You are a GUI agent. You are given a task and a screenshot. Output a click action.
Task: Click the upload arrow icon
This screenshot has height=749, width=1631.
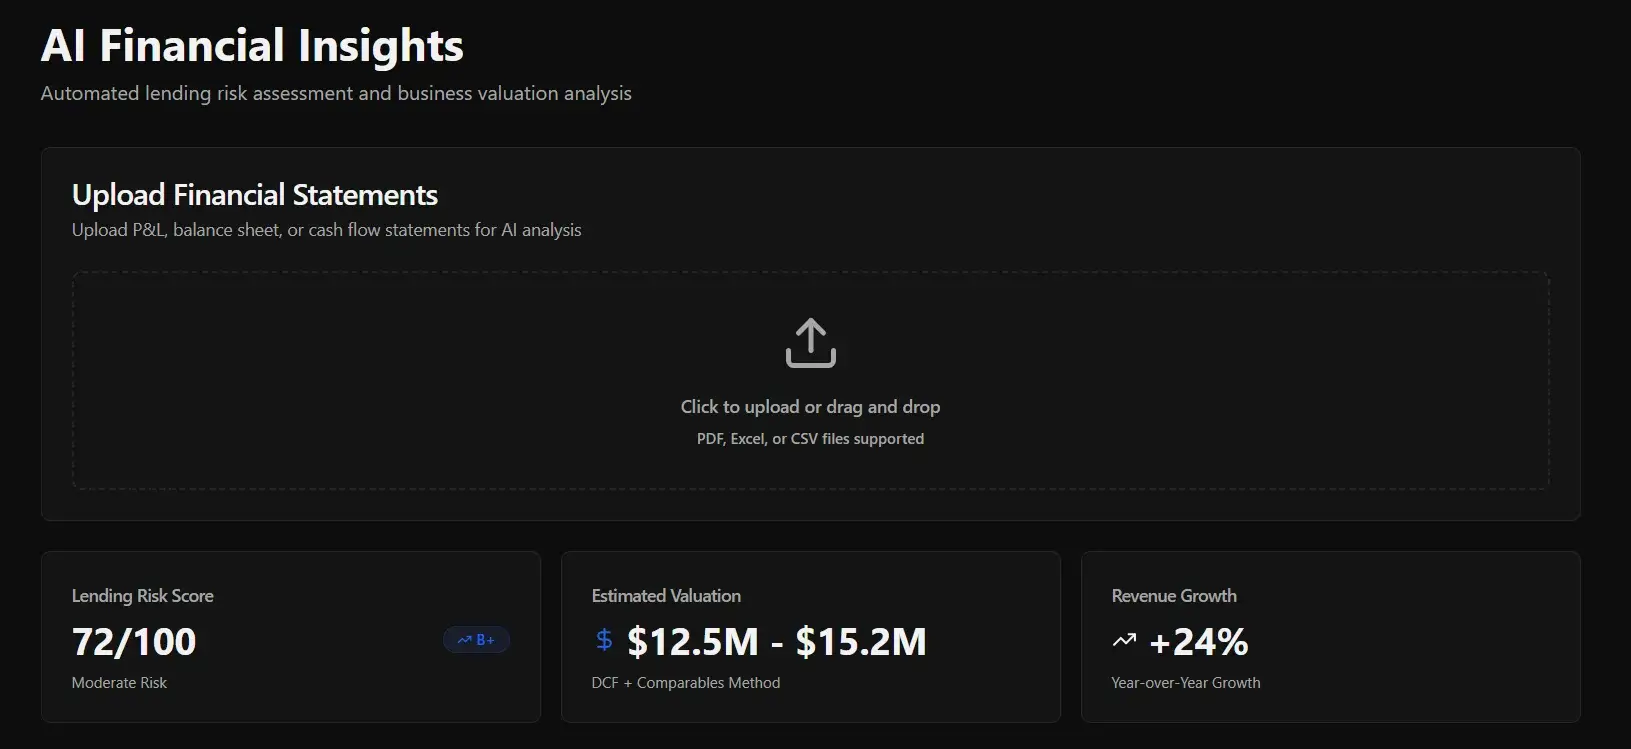[x=810, y=343]
